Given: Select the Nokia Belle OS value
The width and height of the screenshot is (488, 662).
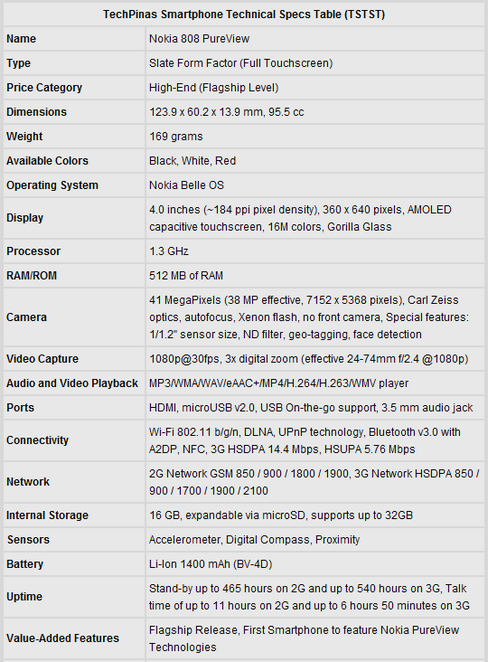Looking at the screenshot, I should (x=186, y=185).
